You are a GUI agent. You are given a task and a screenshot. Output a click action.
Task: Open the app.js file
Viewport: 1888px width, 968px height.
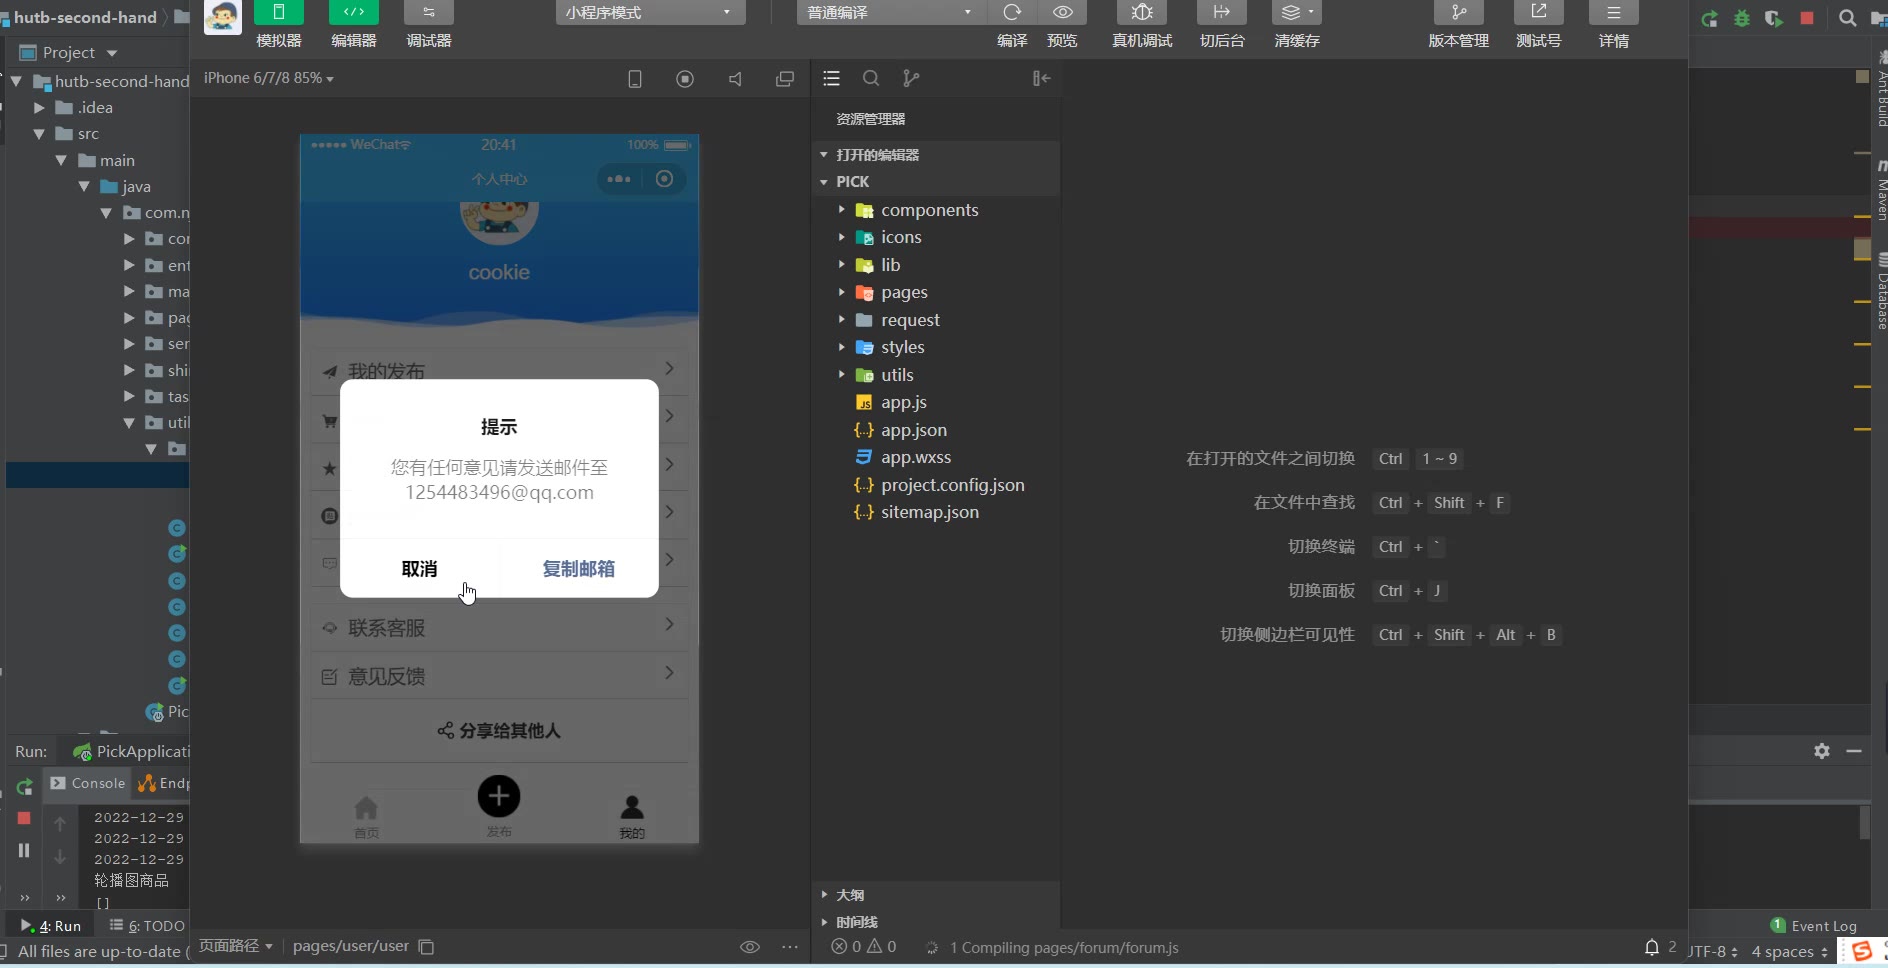(x=936, y=402)
